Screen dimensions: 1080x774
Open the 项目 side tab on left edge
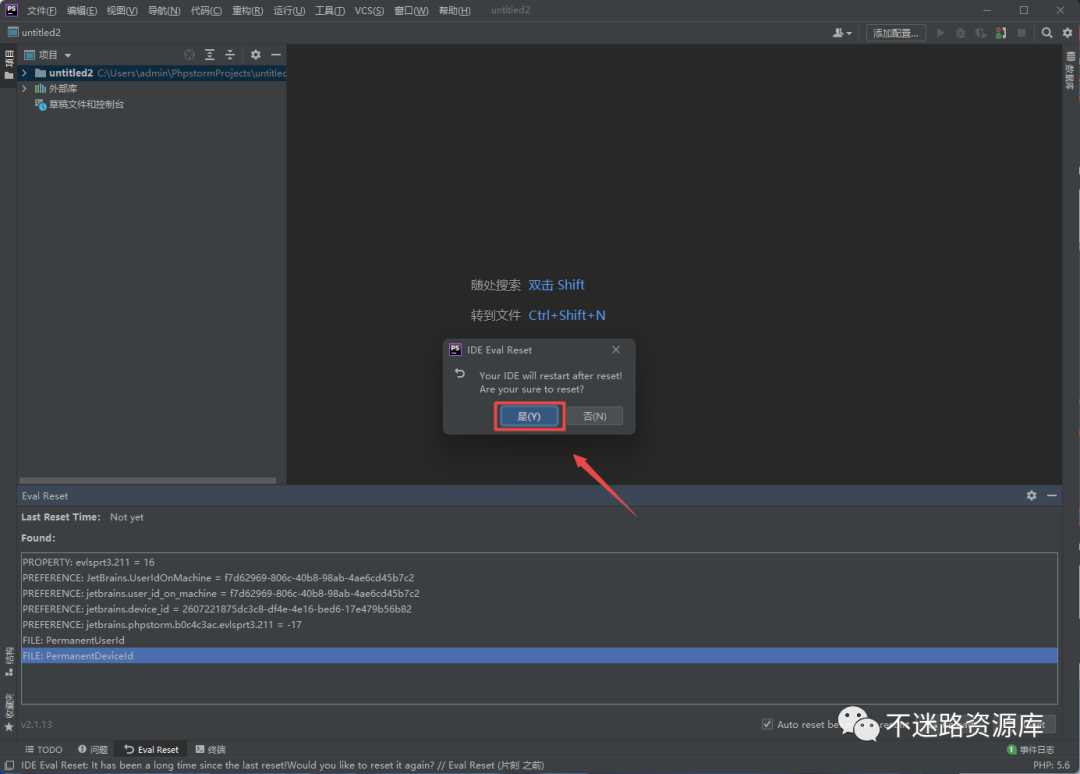point(9,64)
